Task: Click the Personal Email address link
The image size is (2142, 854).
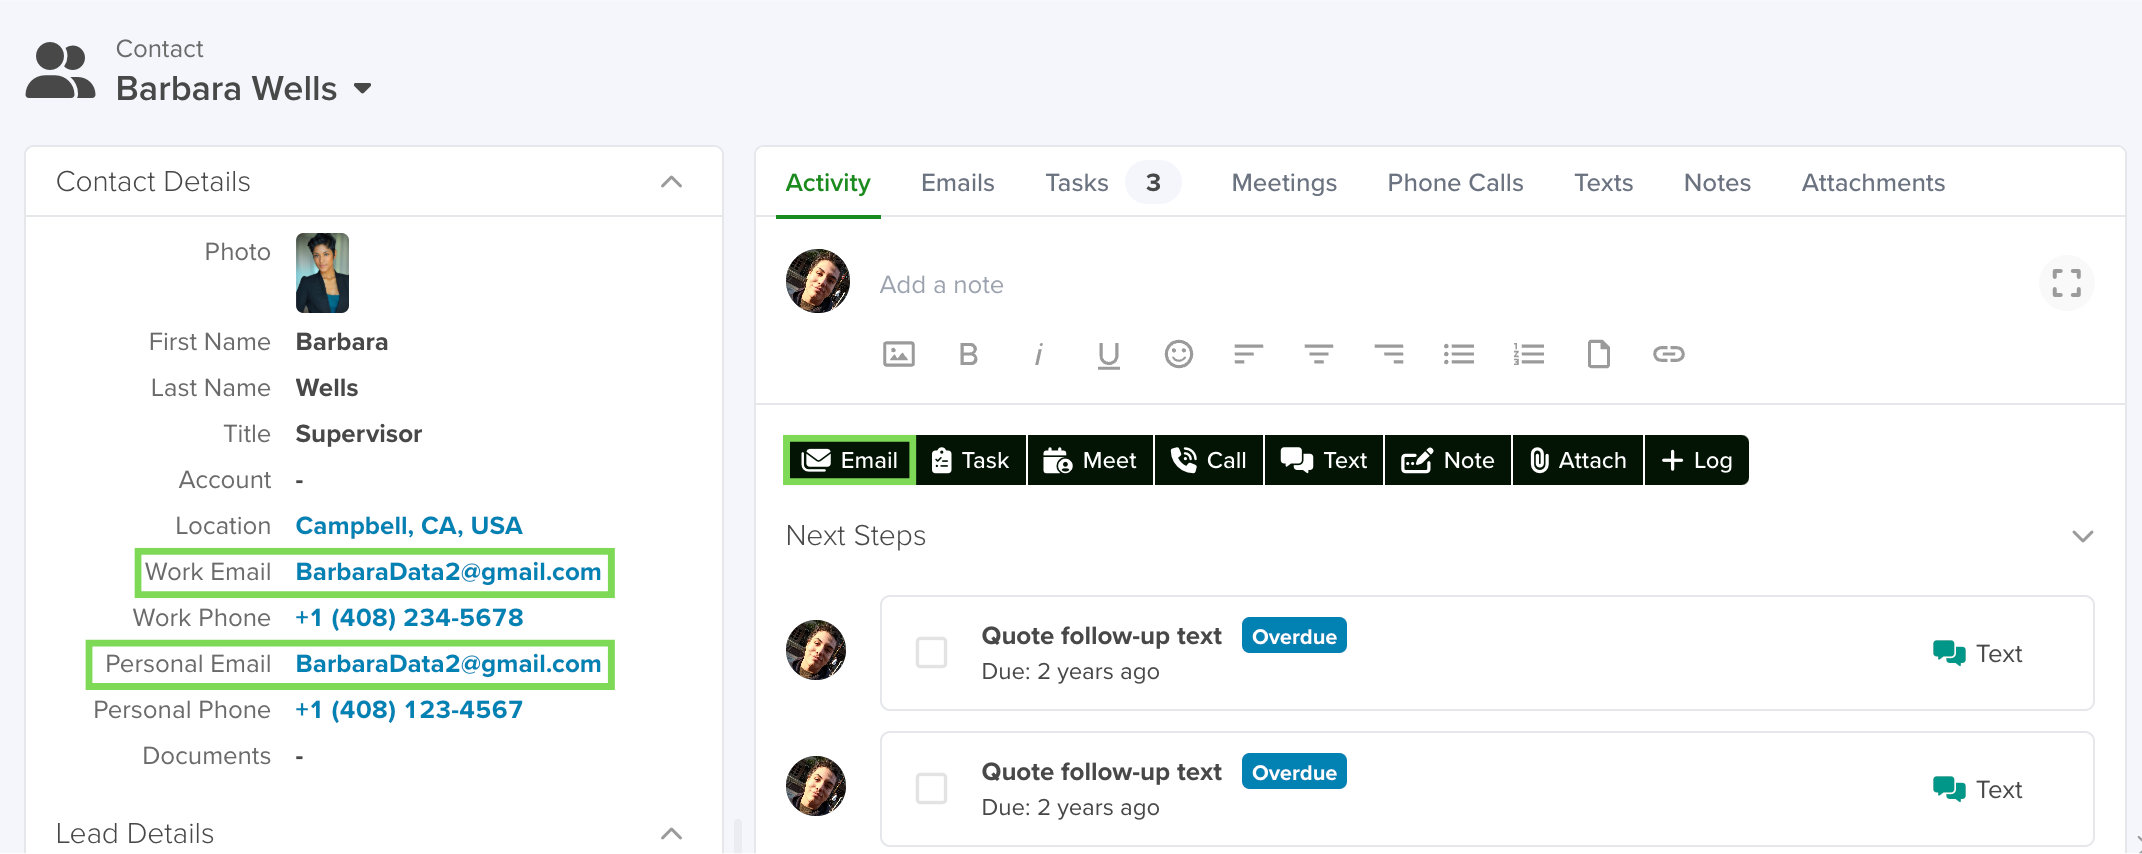Action: click(448, 664)
